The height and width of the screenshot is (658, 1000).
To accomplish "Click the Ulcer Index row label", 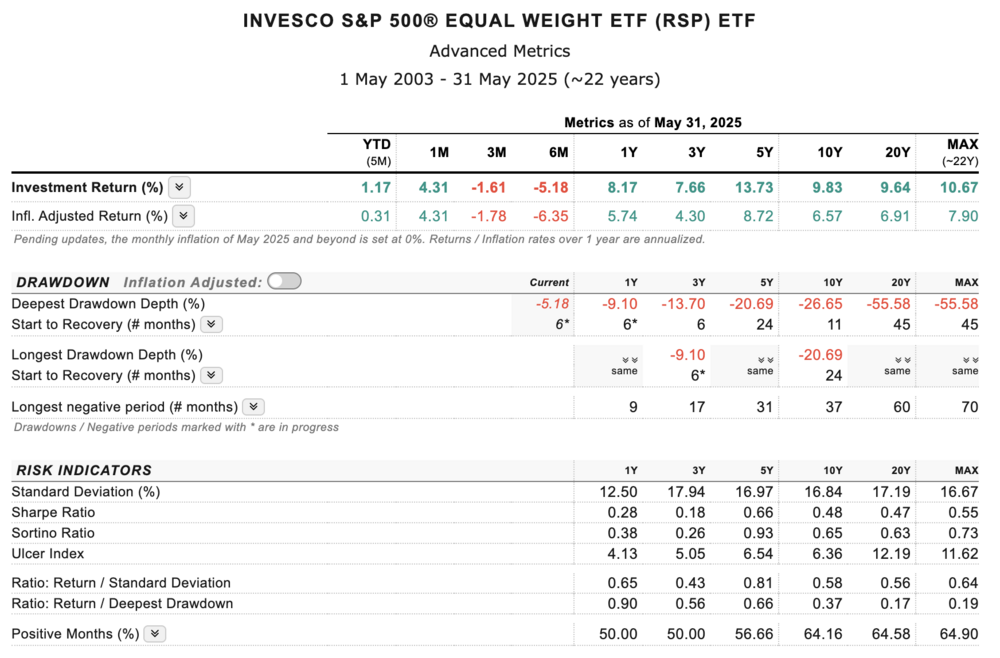I will (48, 553).
